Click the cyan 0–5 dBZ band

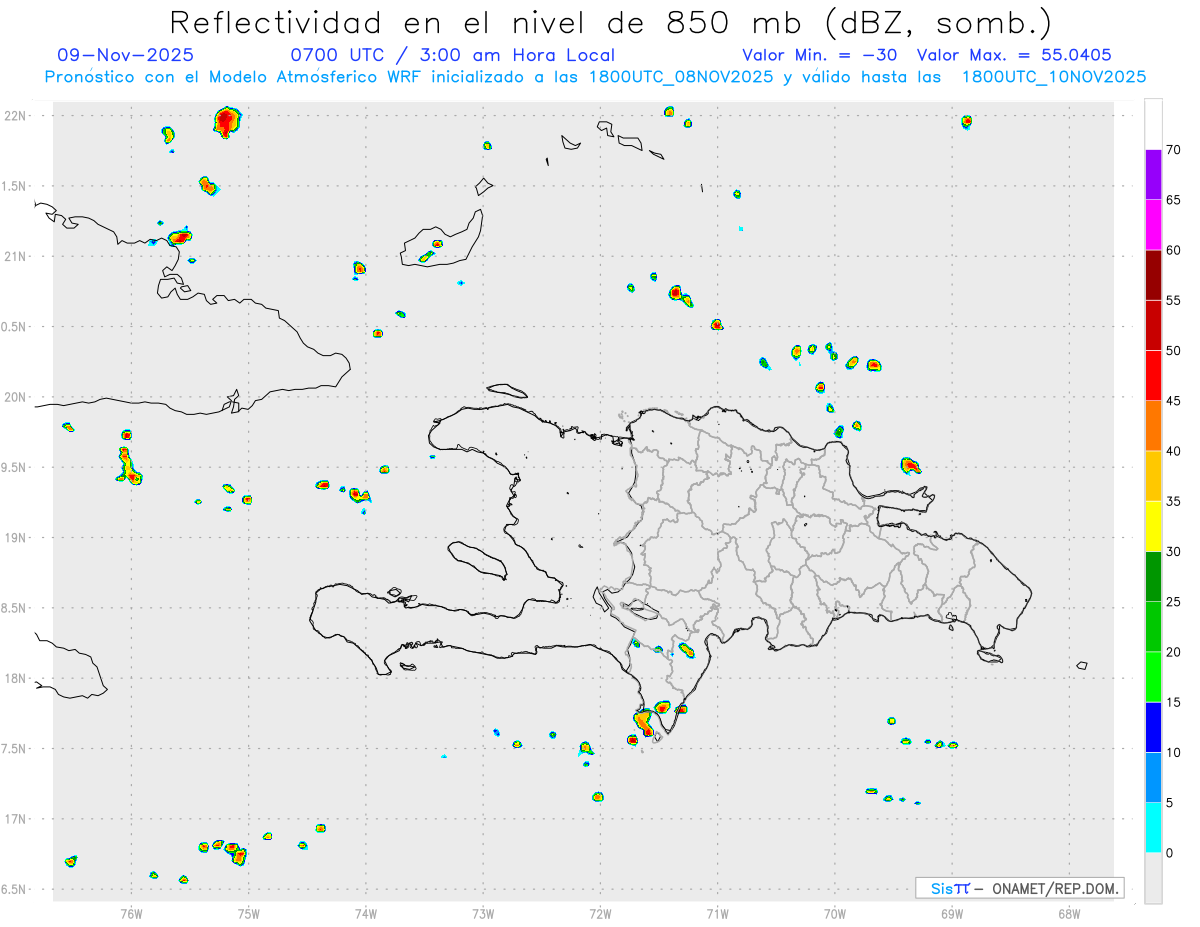click(1153, 827)
